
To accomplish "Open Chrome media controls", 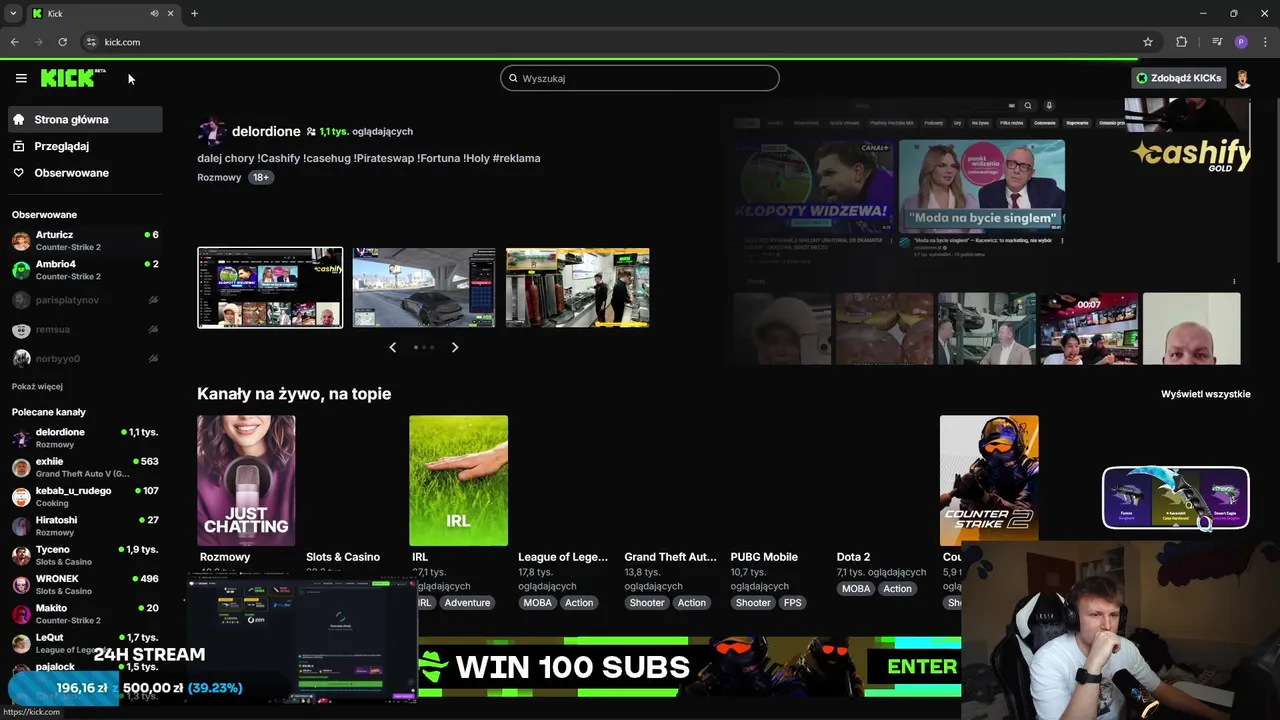I will tap(1217, 42).
